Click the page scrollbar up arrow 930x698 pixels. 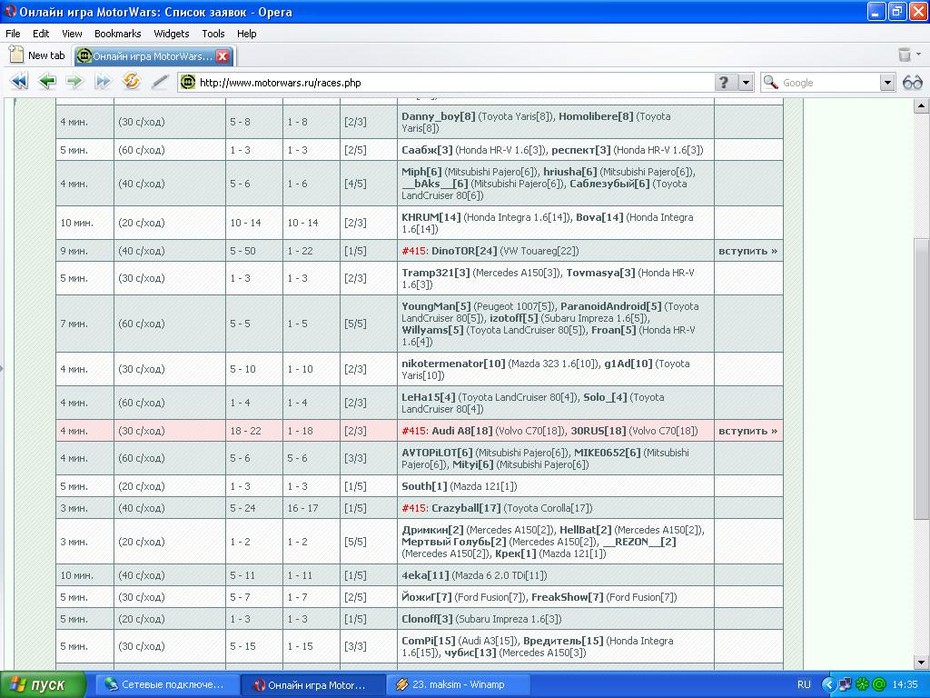921,106
